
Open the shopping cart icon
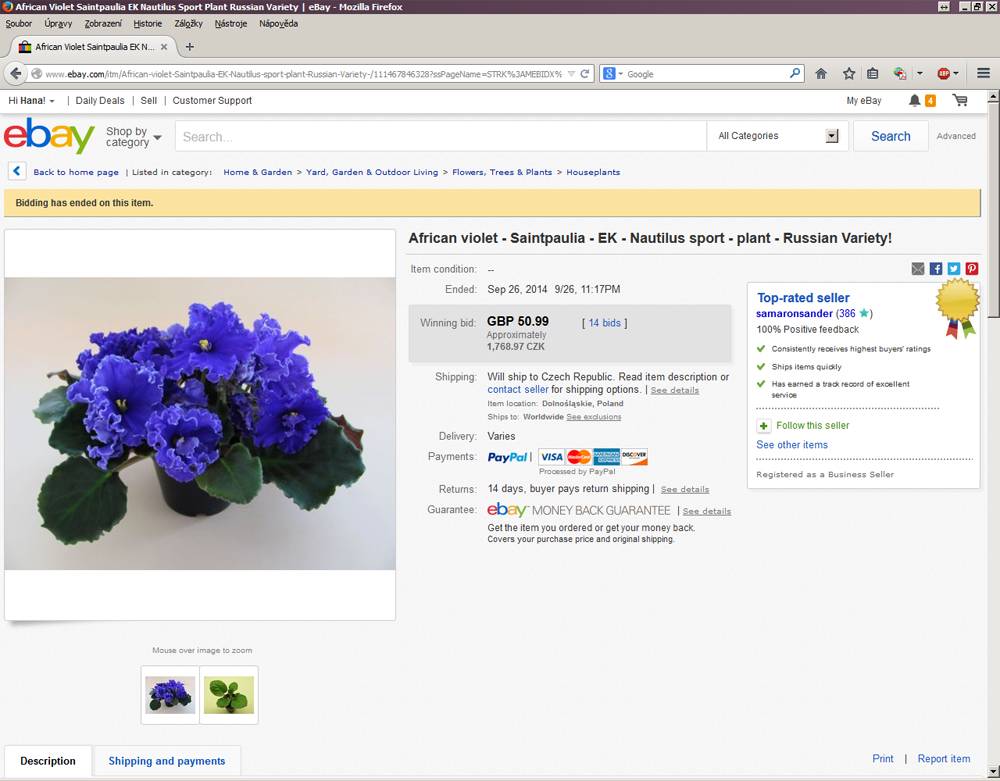(x=960, y=100)
